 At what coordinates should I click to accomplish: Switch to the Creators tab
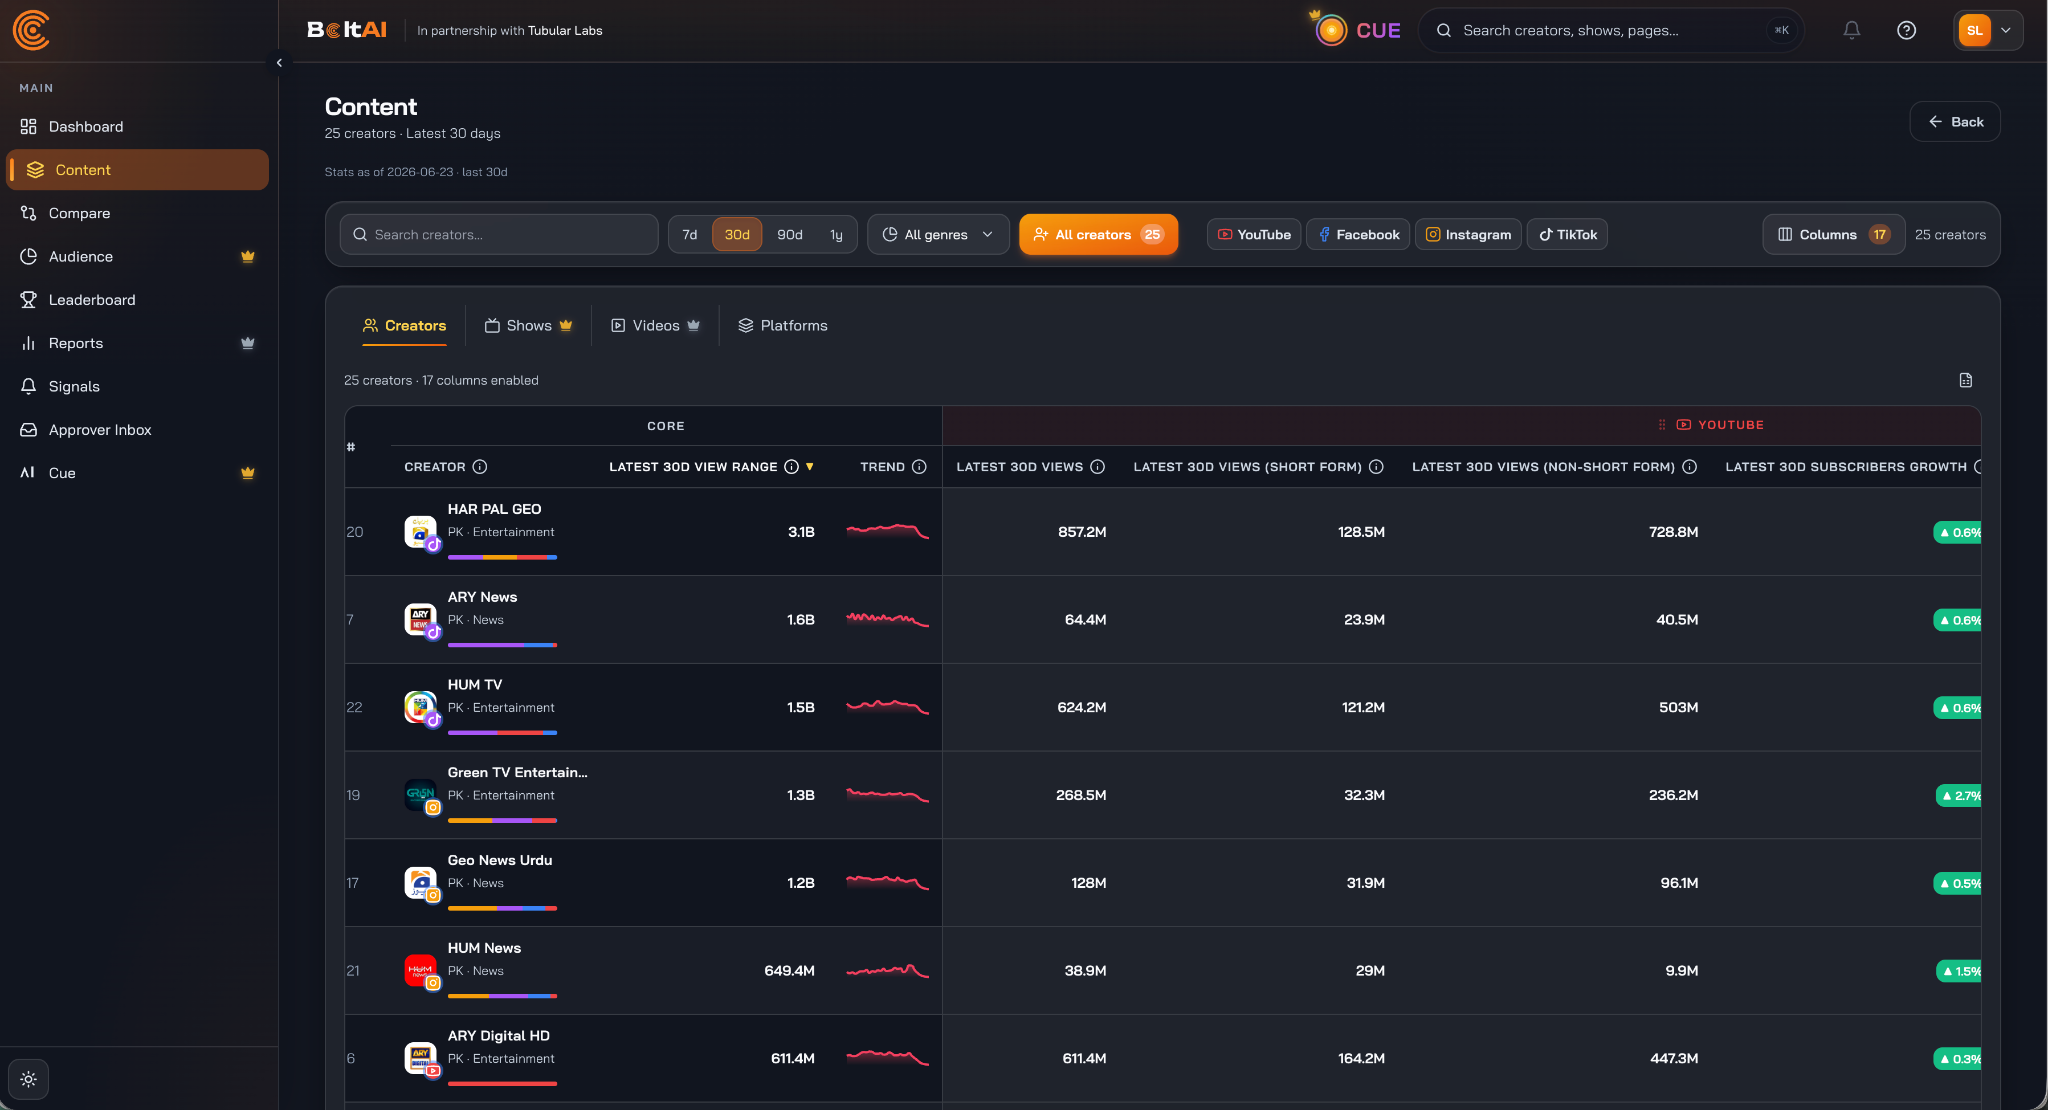404,325
